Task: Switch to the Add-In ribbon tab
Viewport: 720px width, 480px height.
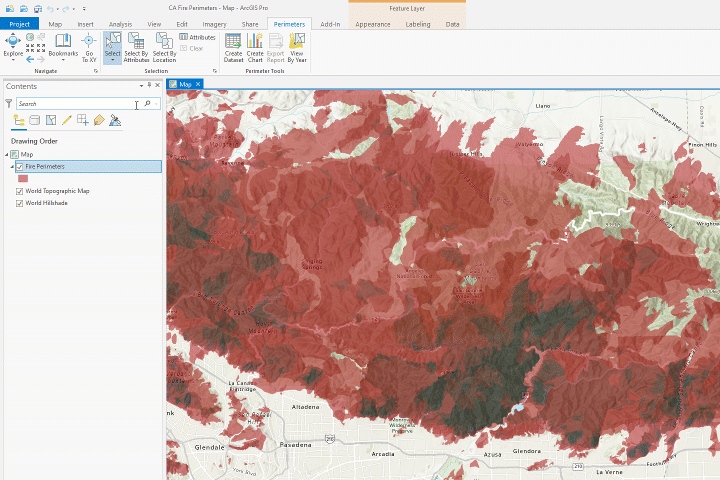Action: [x=330, y=24]
